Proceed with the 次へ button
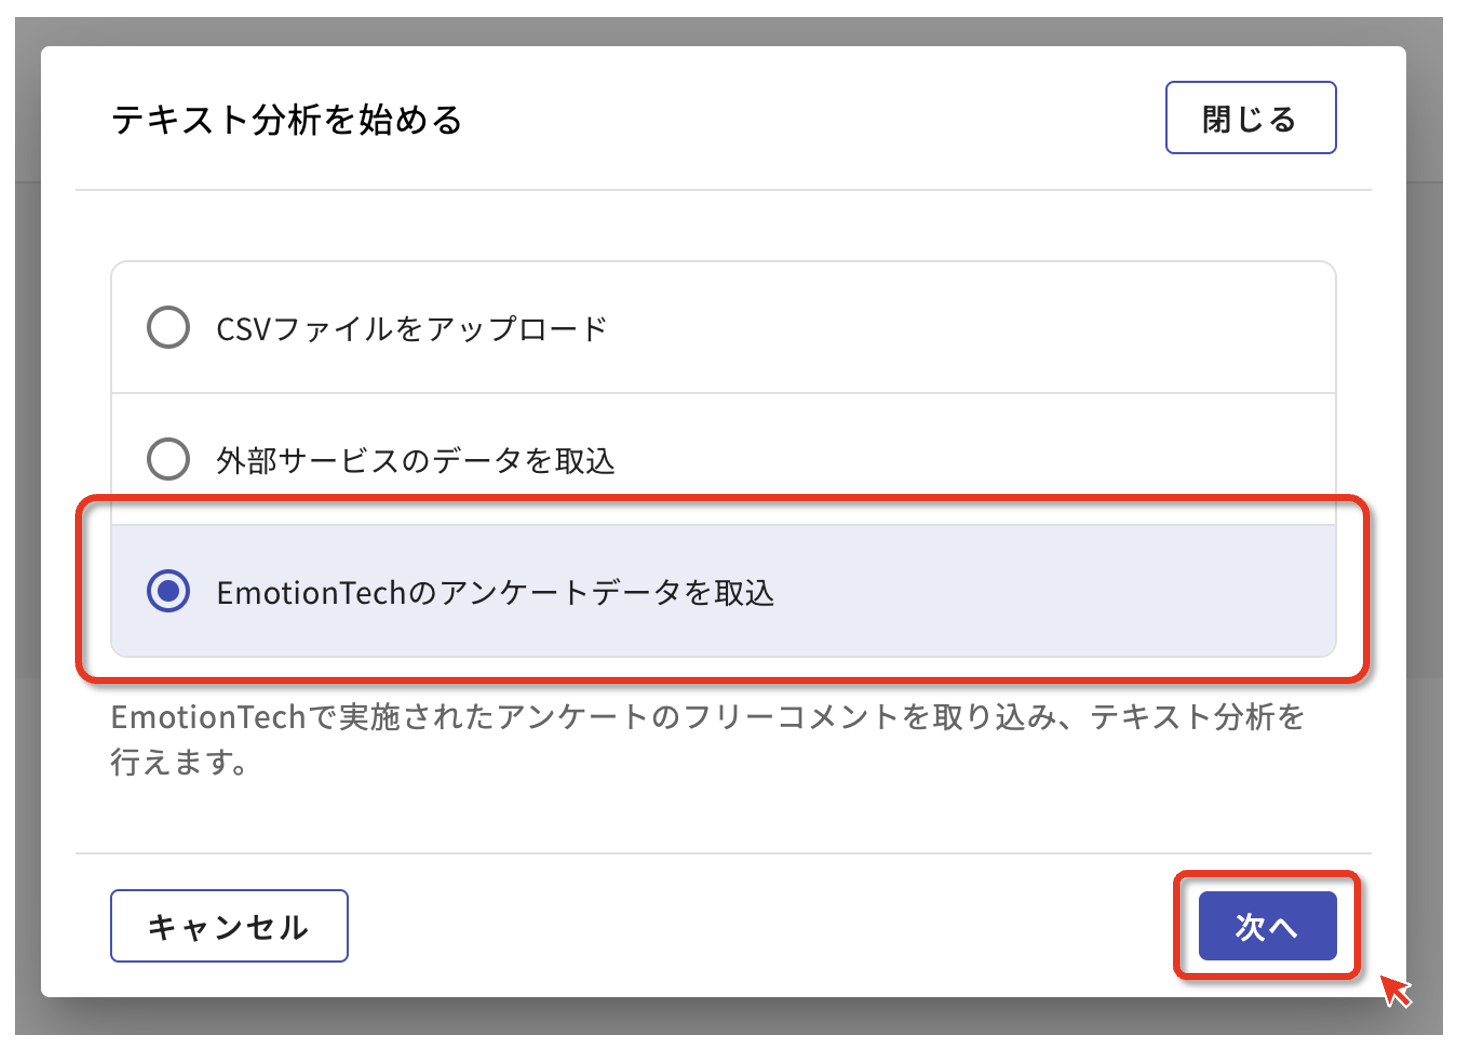This screenshot has height=1052, width=1460. point(1267,926)
